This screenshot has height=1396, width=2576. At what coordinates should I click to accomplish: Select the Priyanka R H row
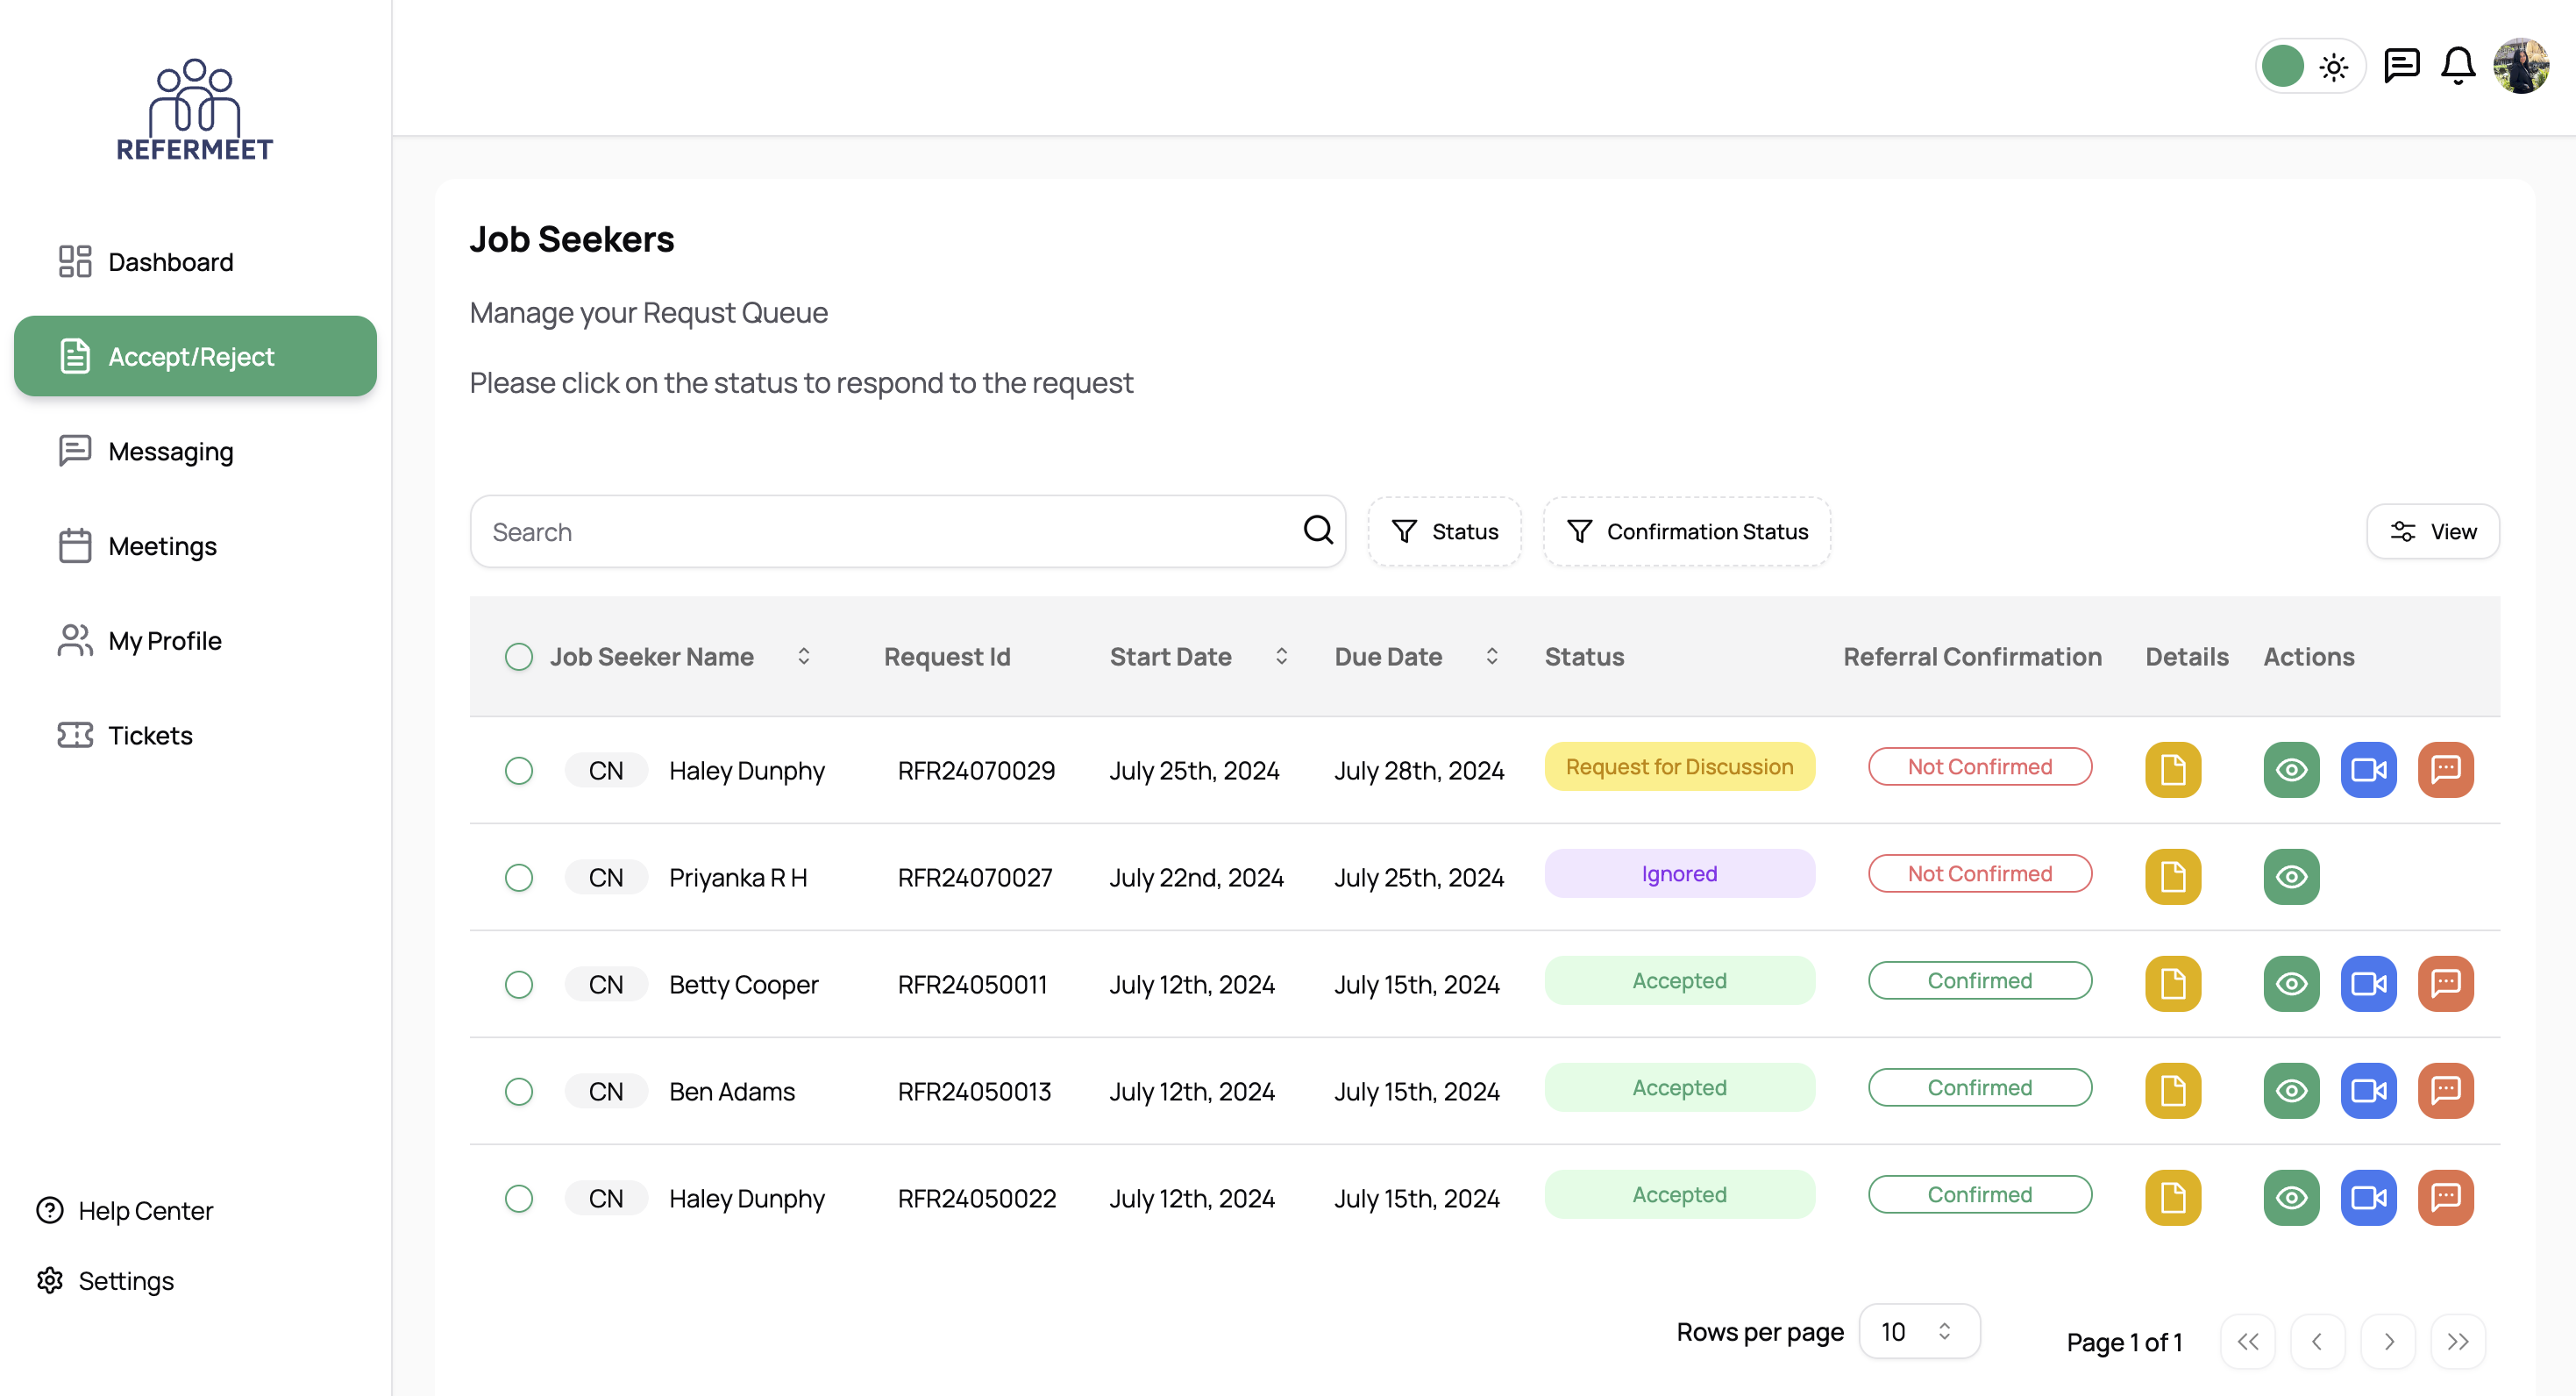pos(518,878)
